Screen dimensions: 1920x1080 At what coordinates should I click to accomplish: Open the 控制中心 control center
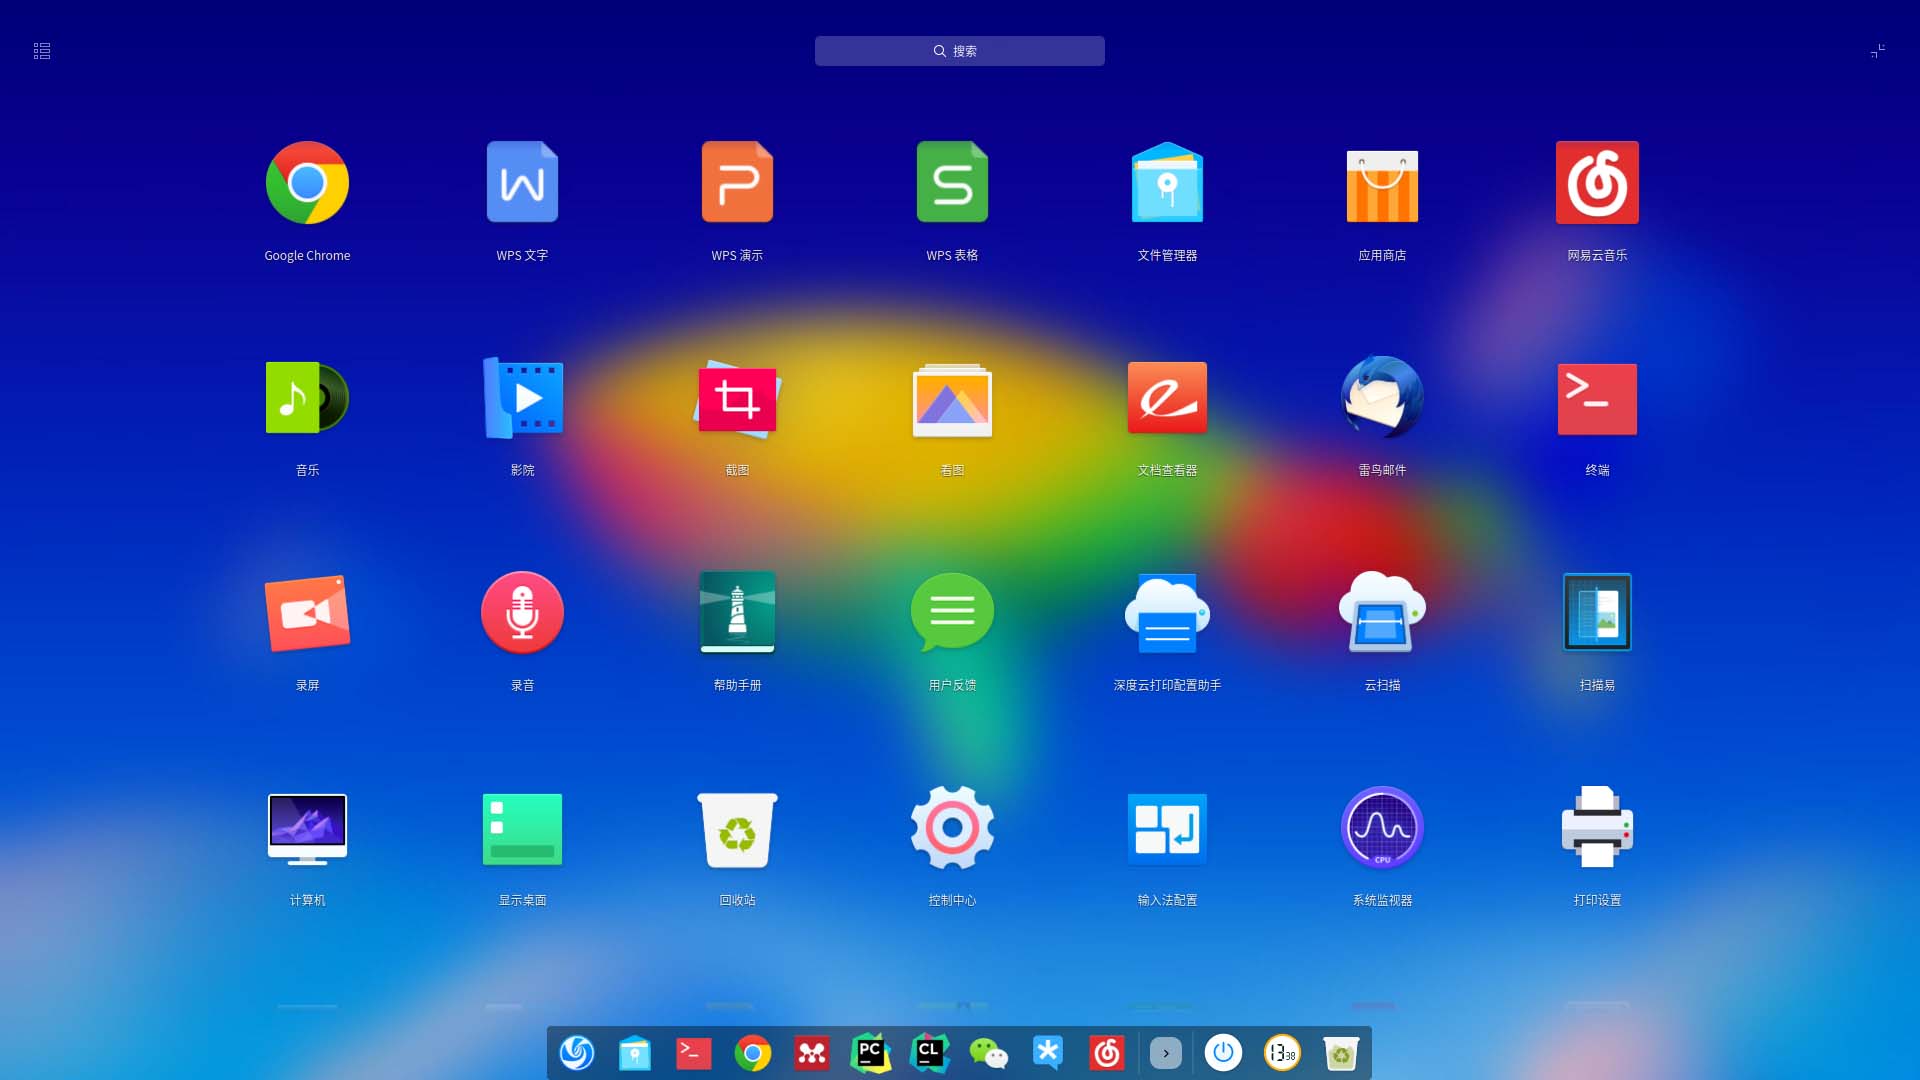tap(952, 828)
